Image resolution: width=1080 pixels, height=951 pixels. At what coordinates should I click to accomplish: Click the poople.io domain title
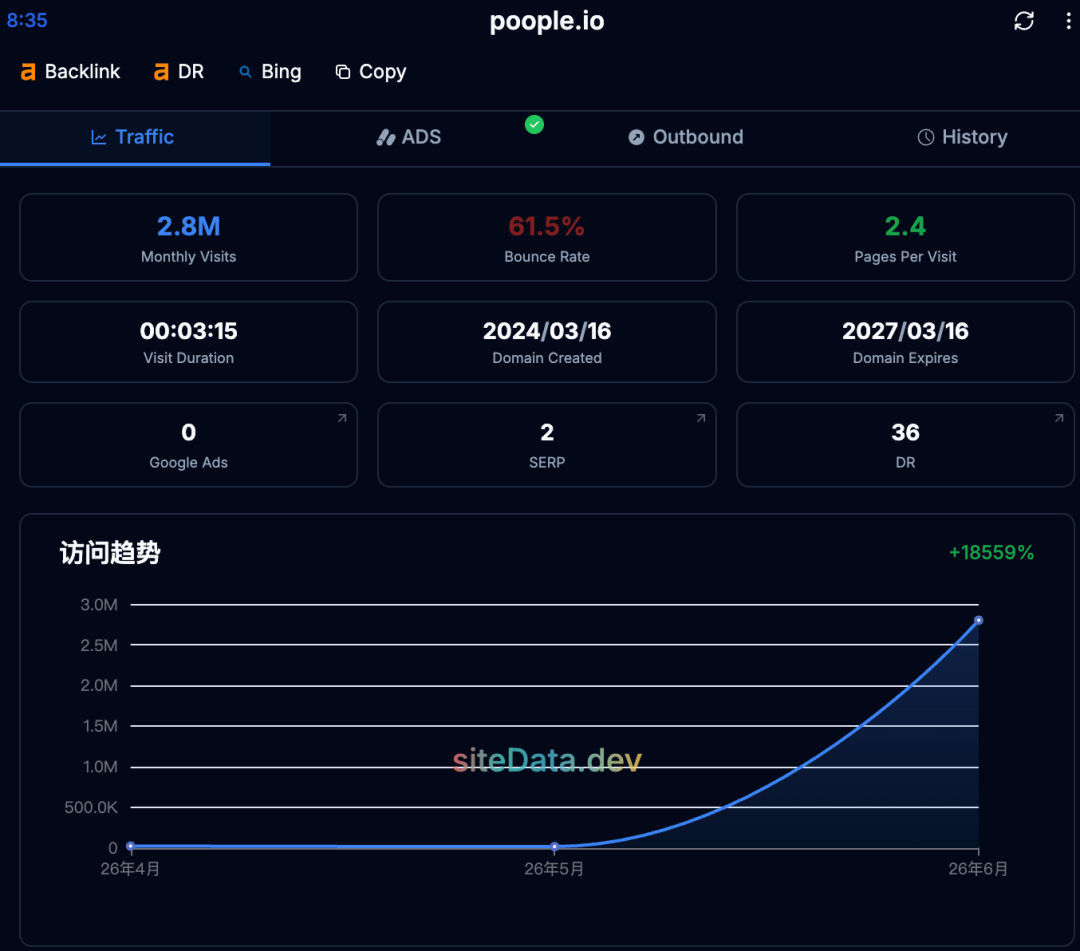click(547, 21)
